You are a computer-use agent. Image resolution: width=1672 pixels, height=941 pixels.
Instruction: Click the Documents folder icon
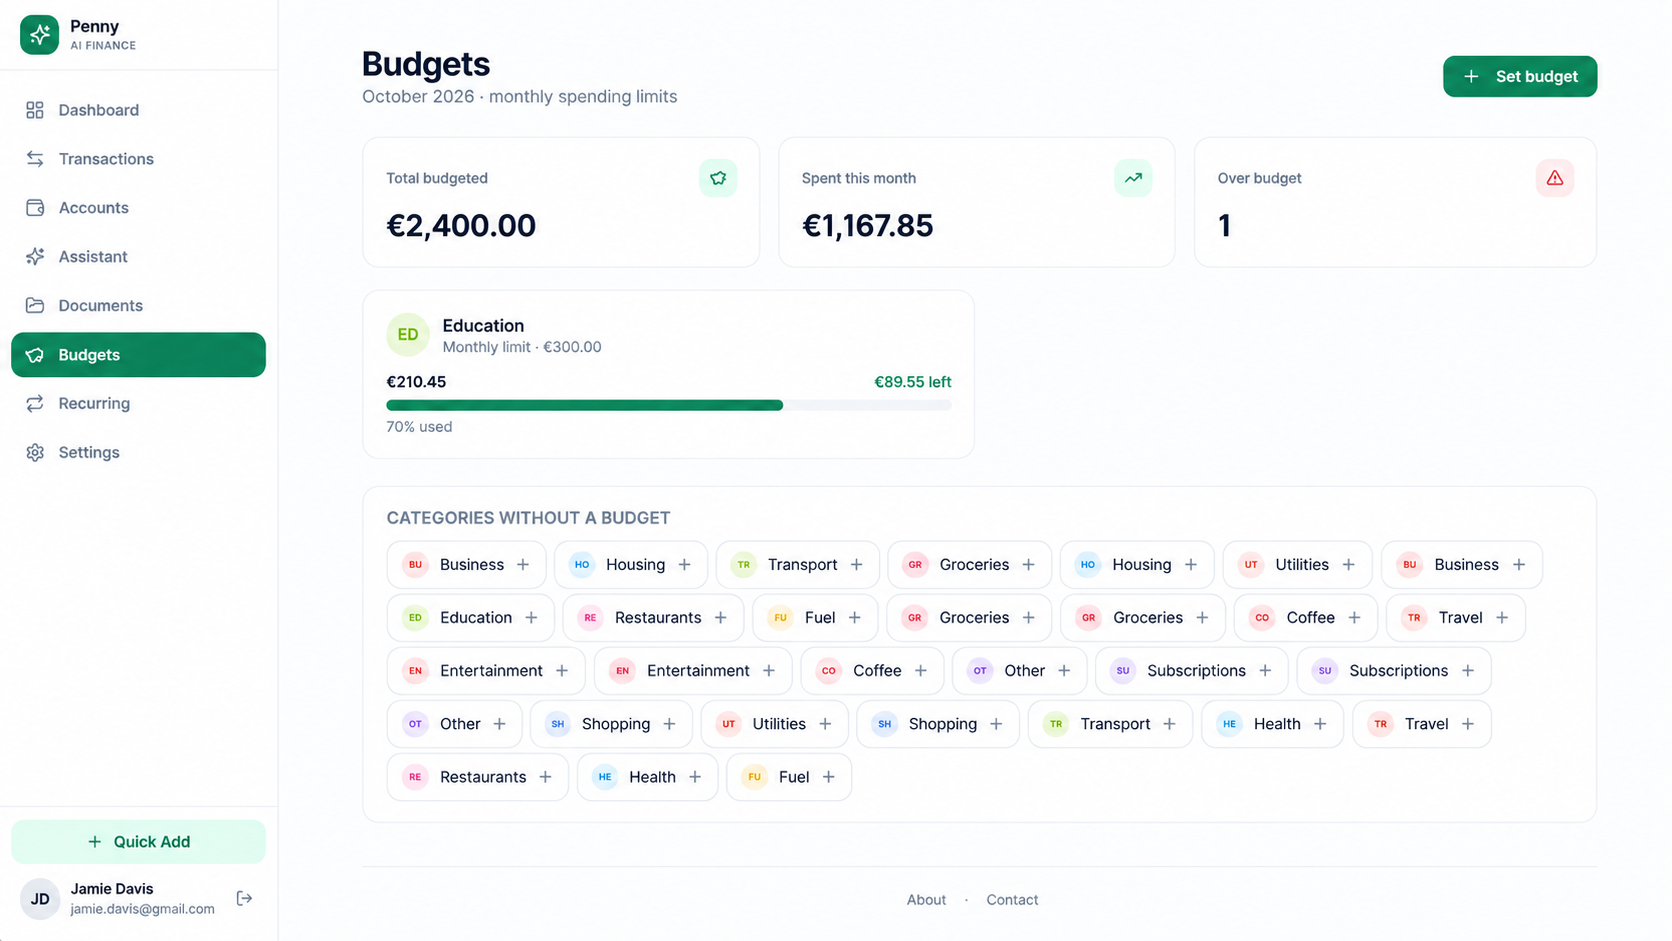(x=35, y=306)
